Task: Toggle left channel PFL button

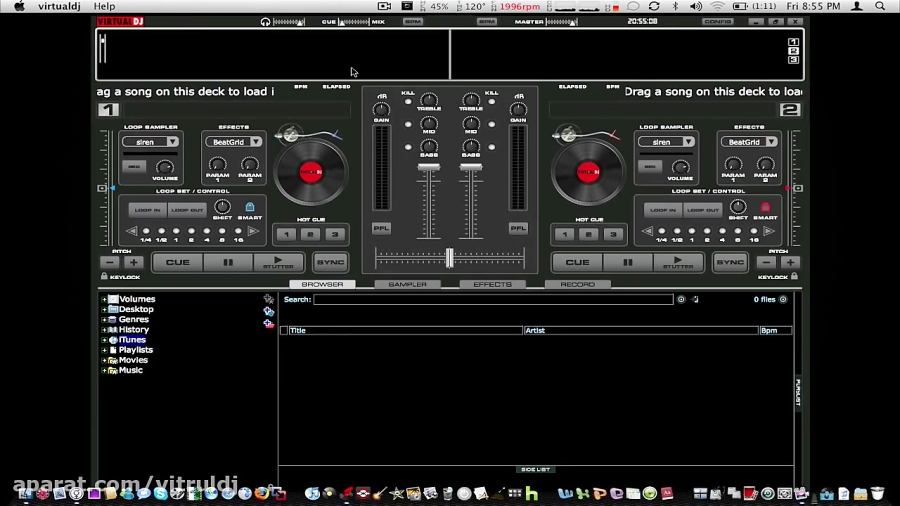Action: 381,228
